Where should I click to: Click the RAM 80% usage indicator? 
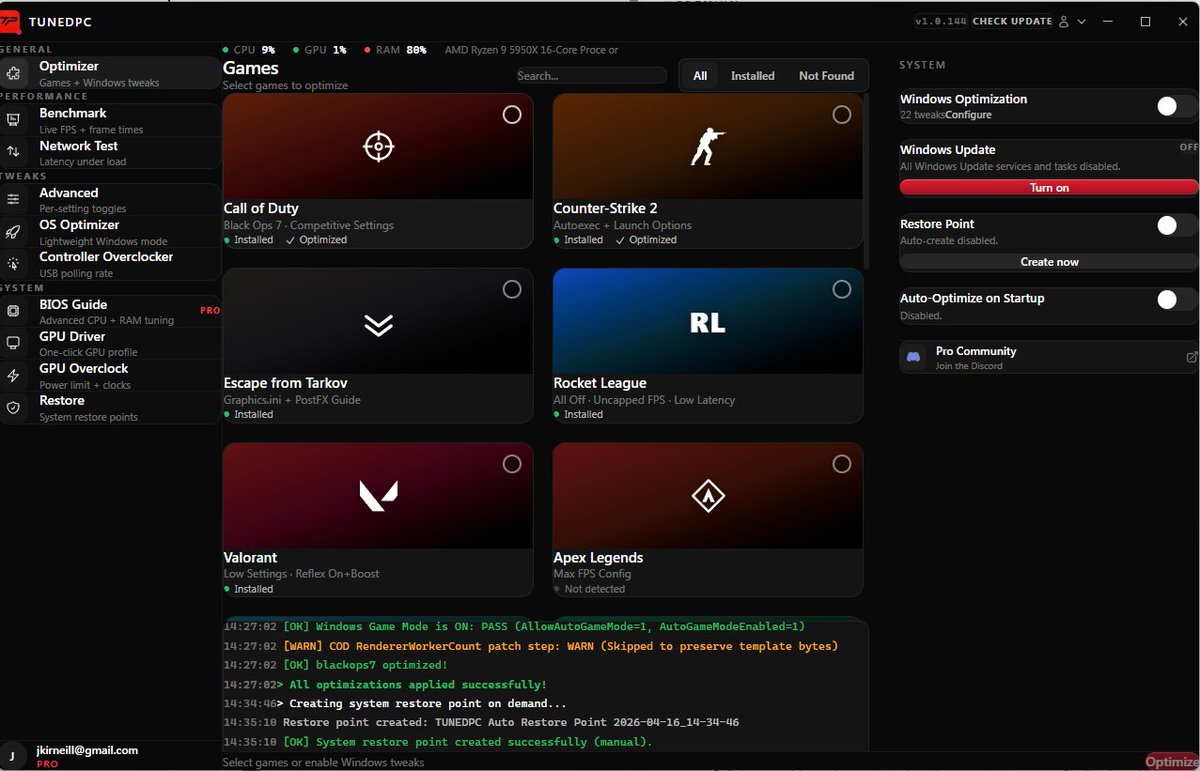[395, 49]
